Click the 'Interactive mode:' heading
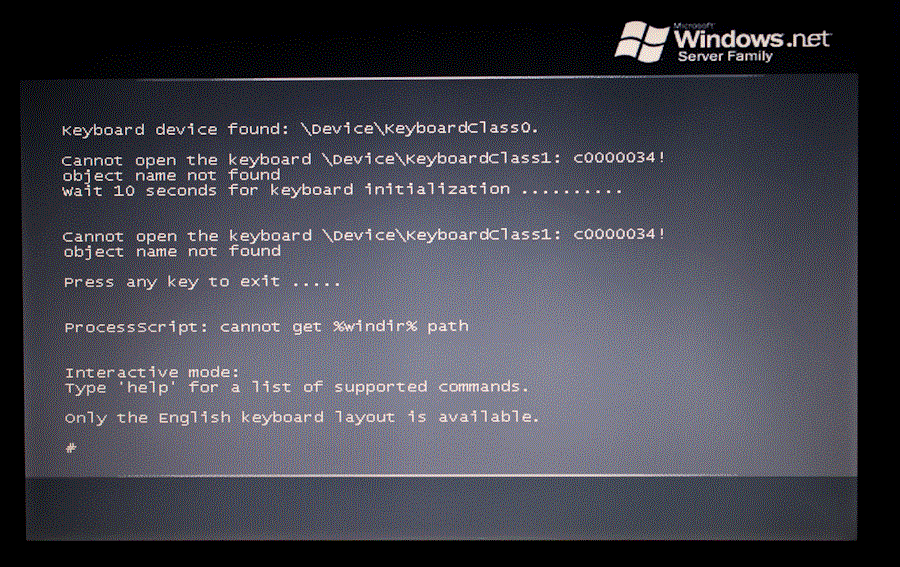900x567 pixels. 152,372
